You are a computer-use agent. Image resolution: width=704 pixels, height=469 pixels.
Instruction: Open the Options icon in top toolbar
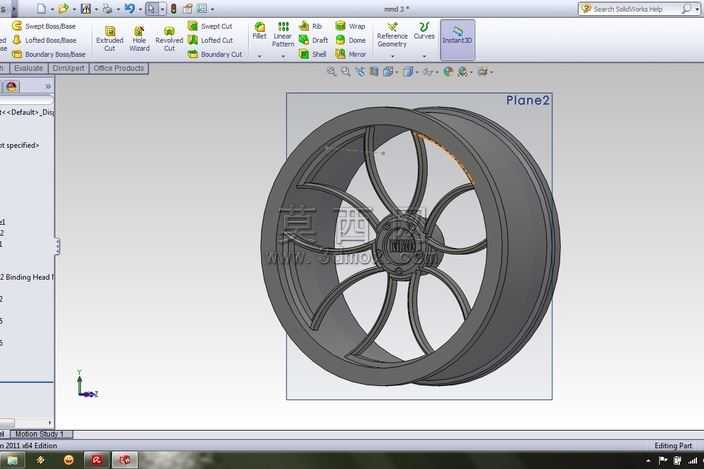coord(202,8)
